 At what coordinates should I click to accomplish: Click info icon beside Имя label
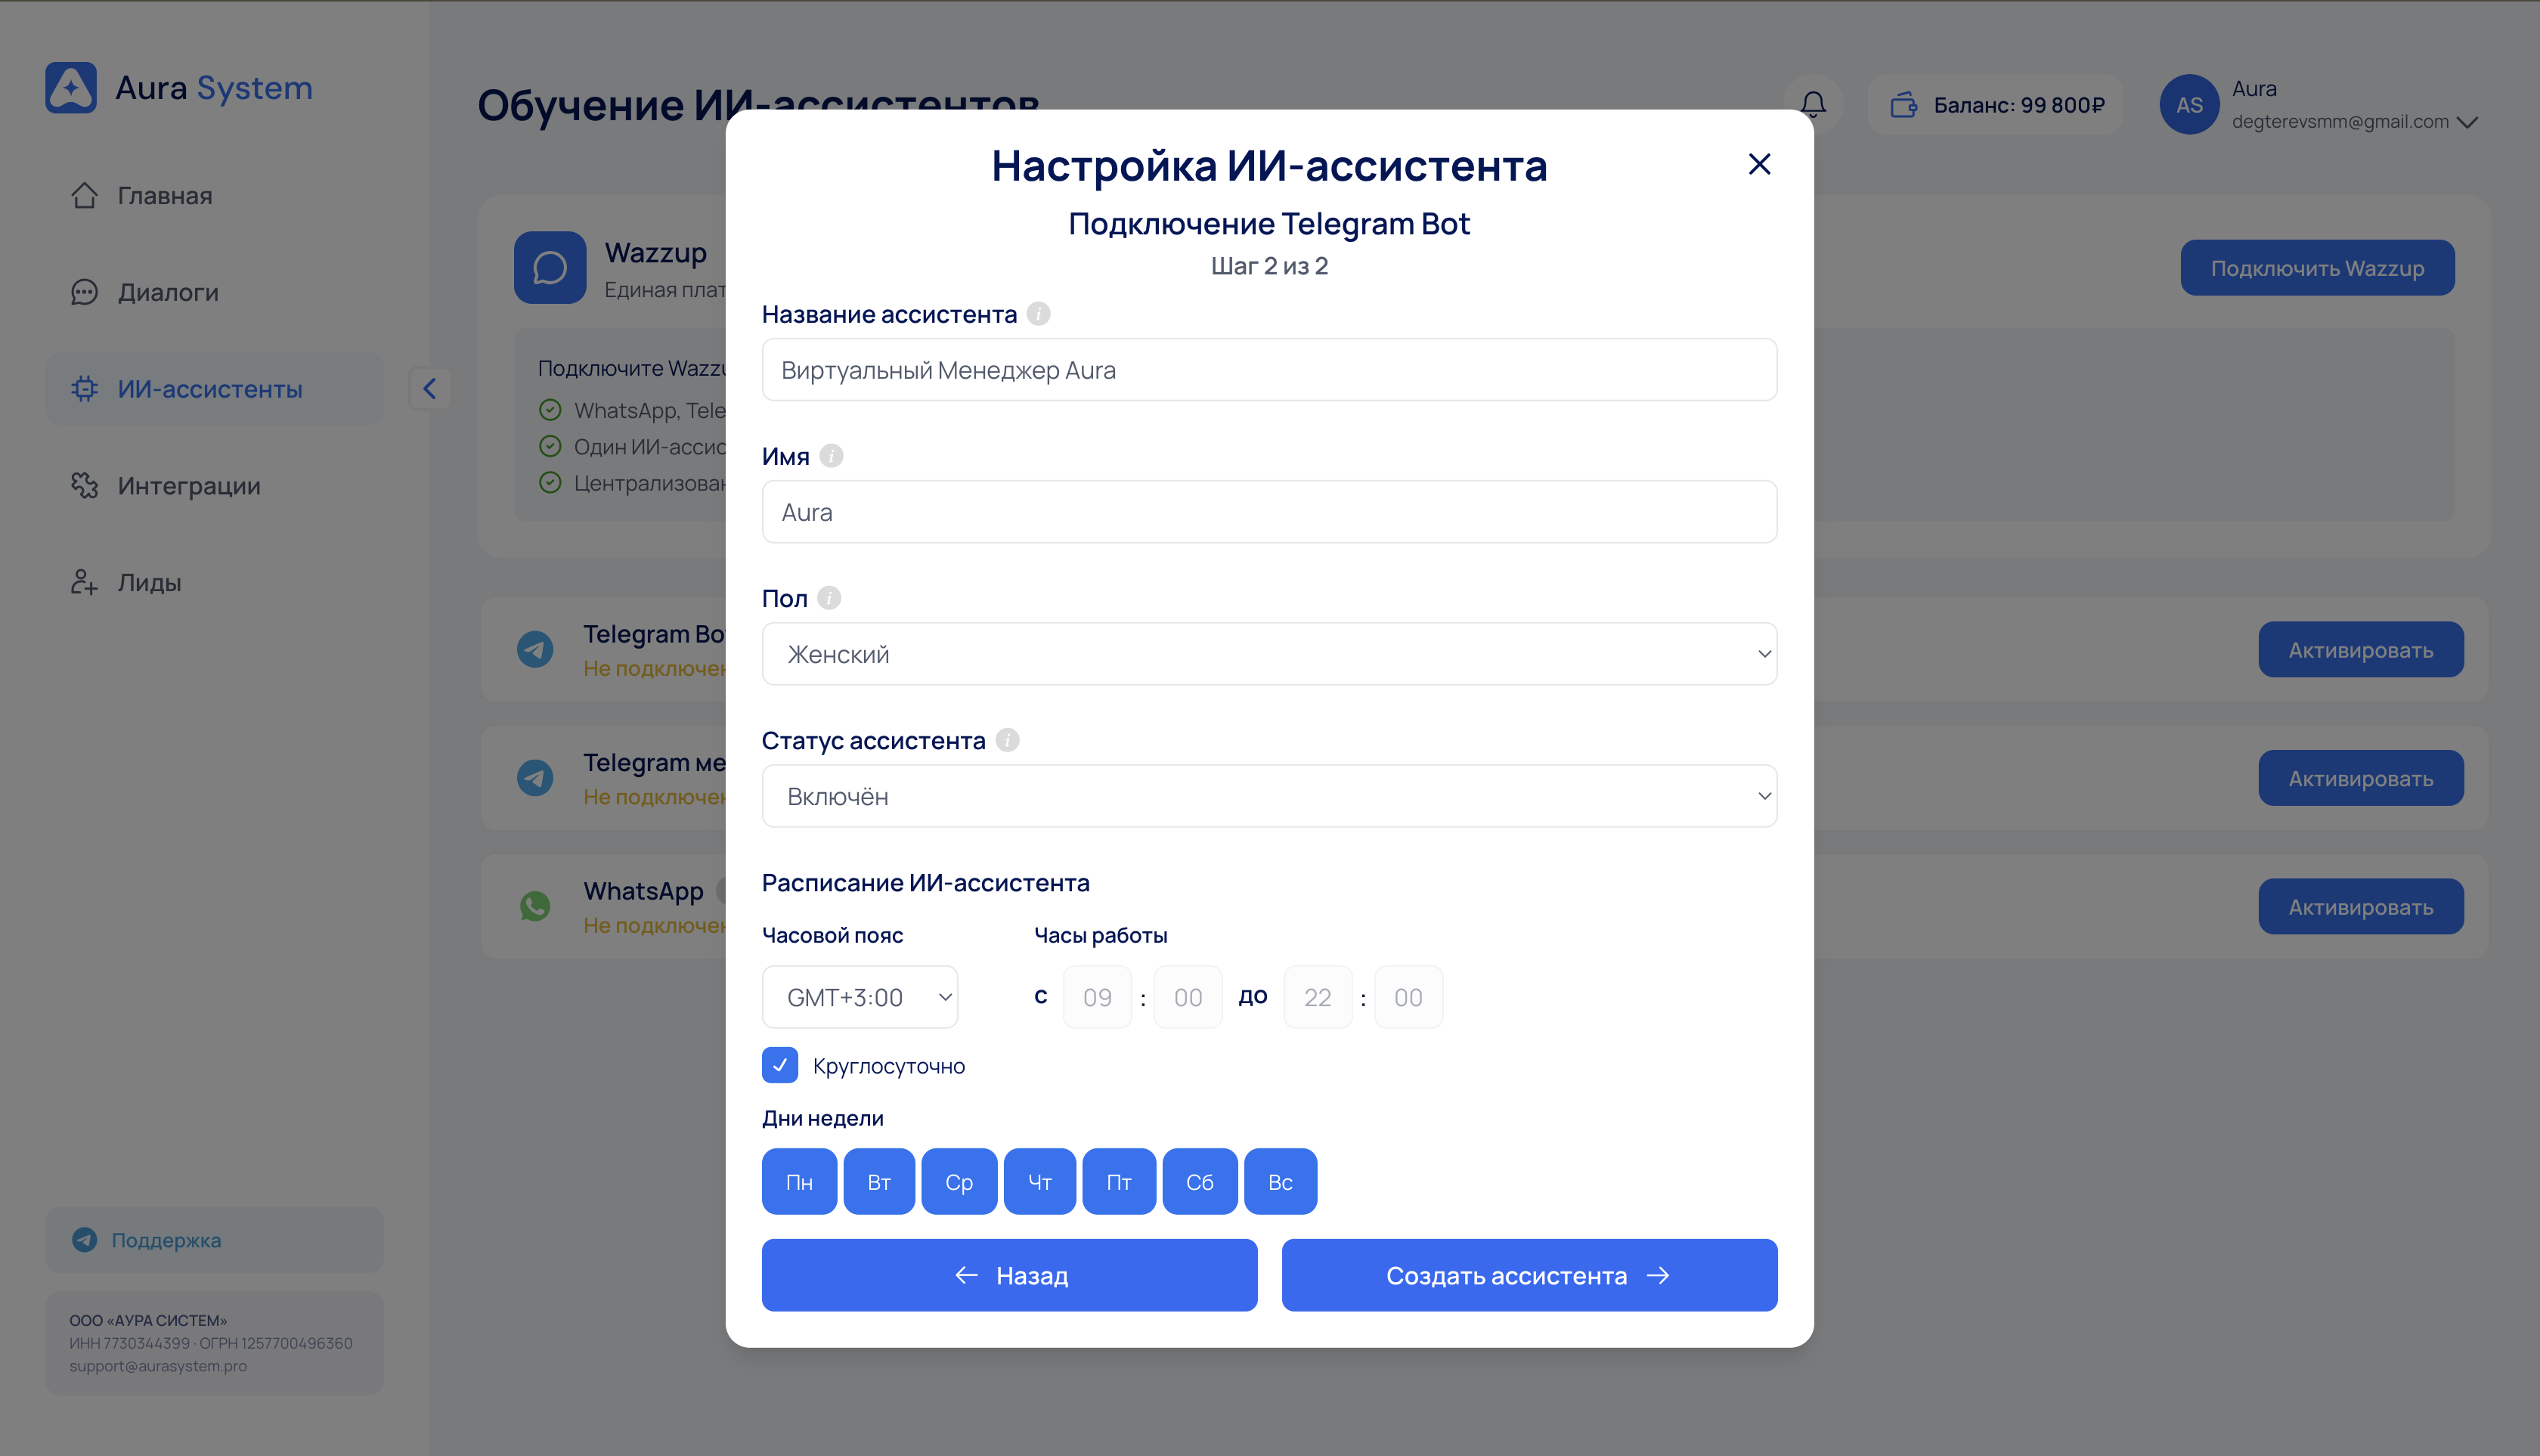pos(831,456)
